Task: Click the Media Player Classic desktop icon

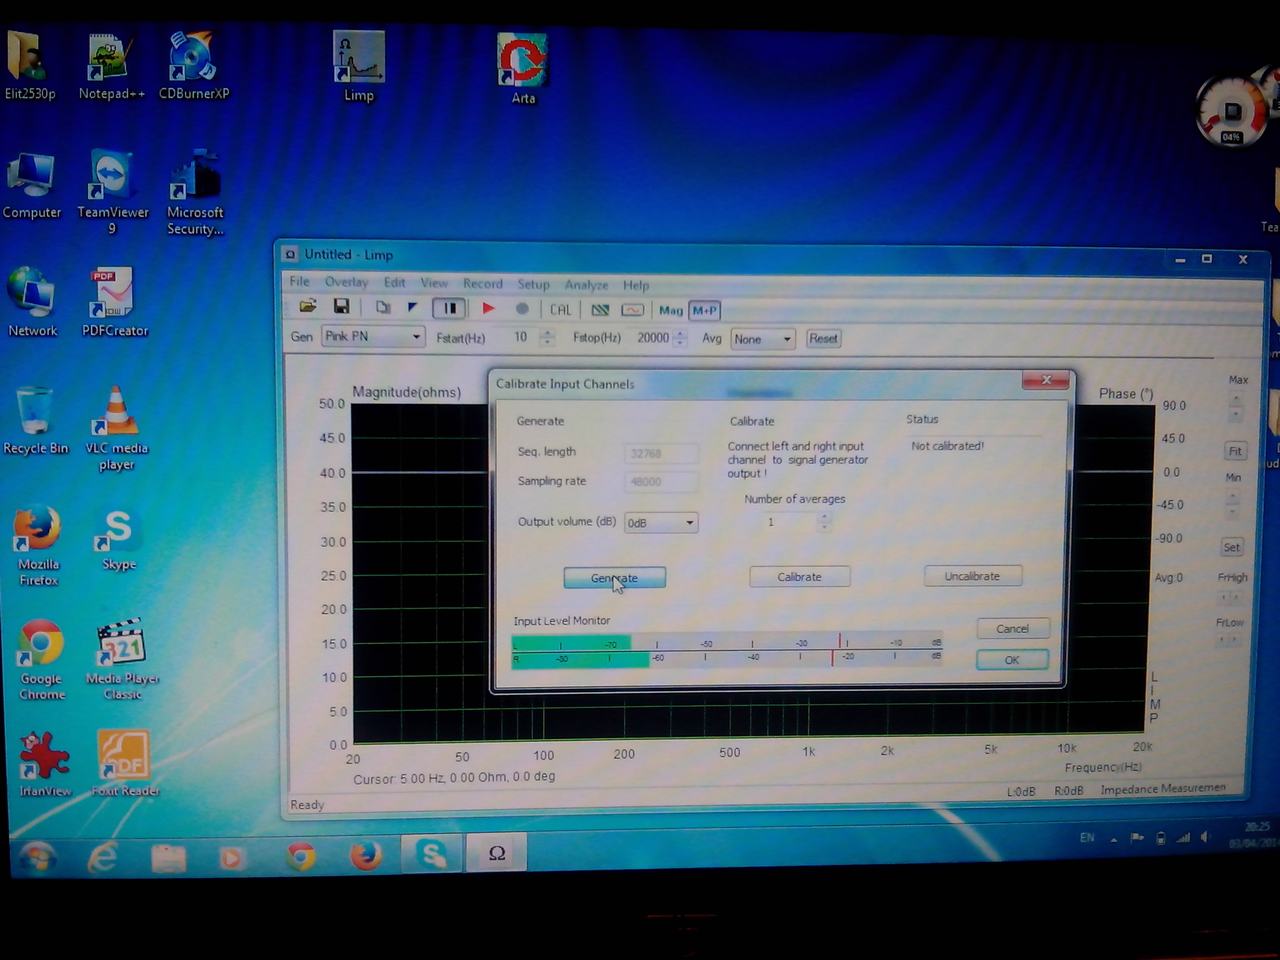Action: pyautogui.click(x=122, y=658)
